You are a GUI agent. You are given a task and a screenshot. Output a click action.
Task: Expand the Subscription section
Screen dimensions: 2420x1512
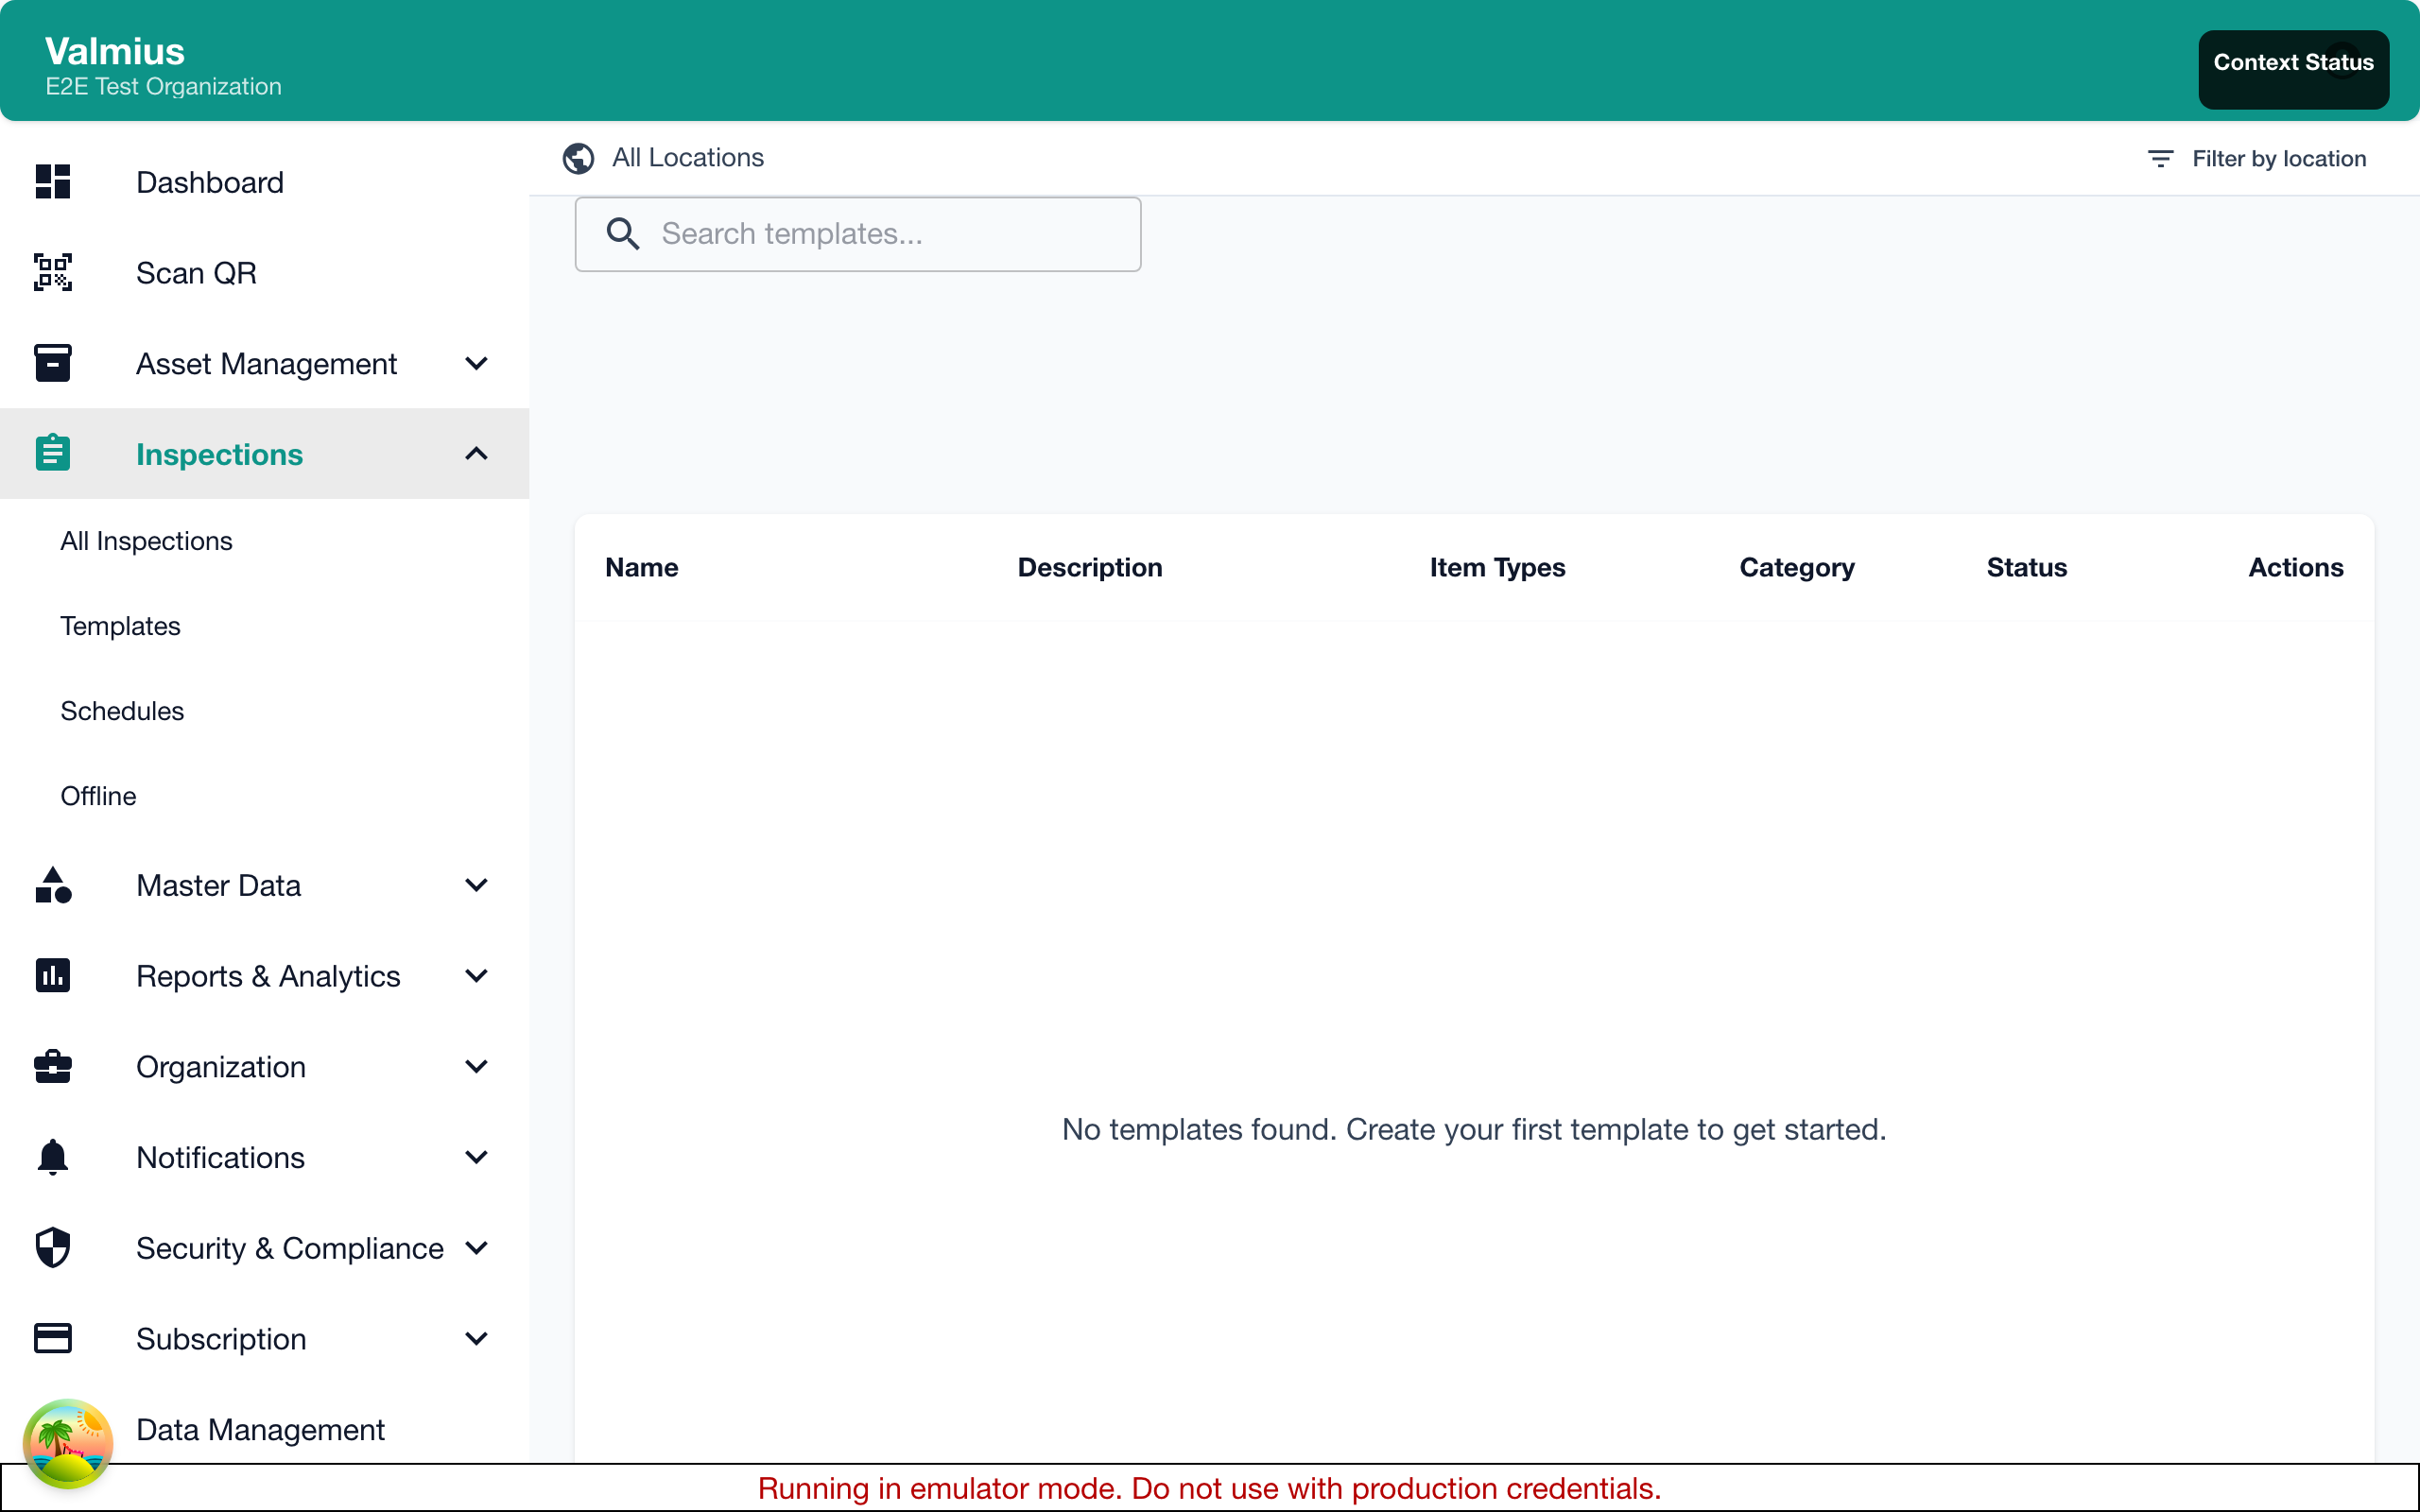tap(477, 1338)
